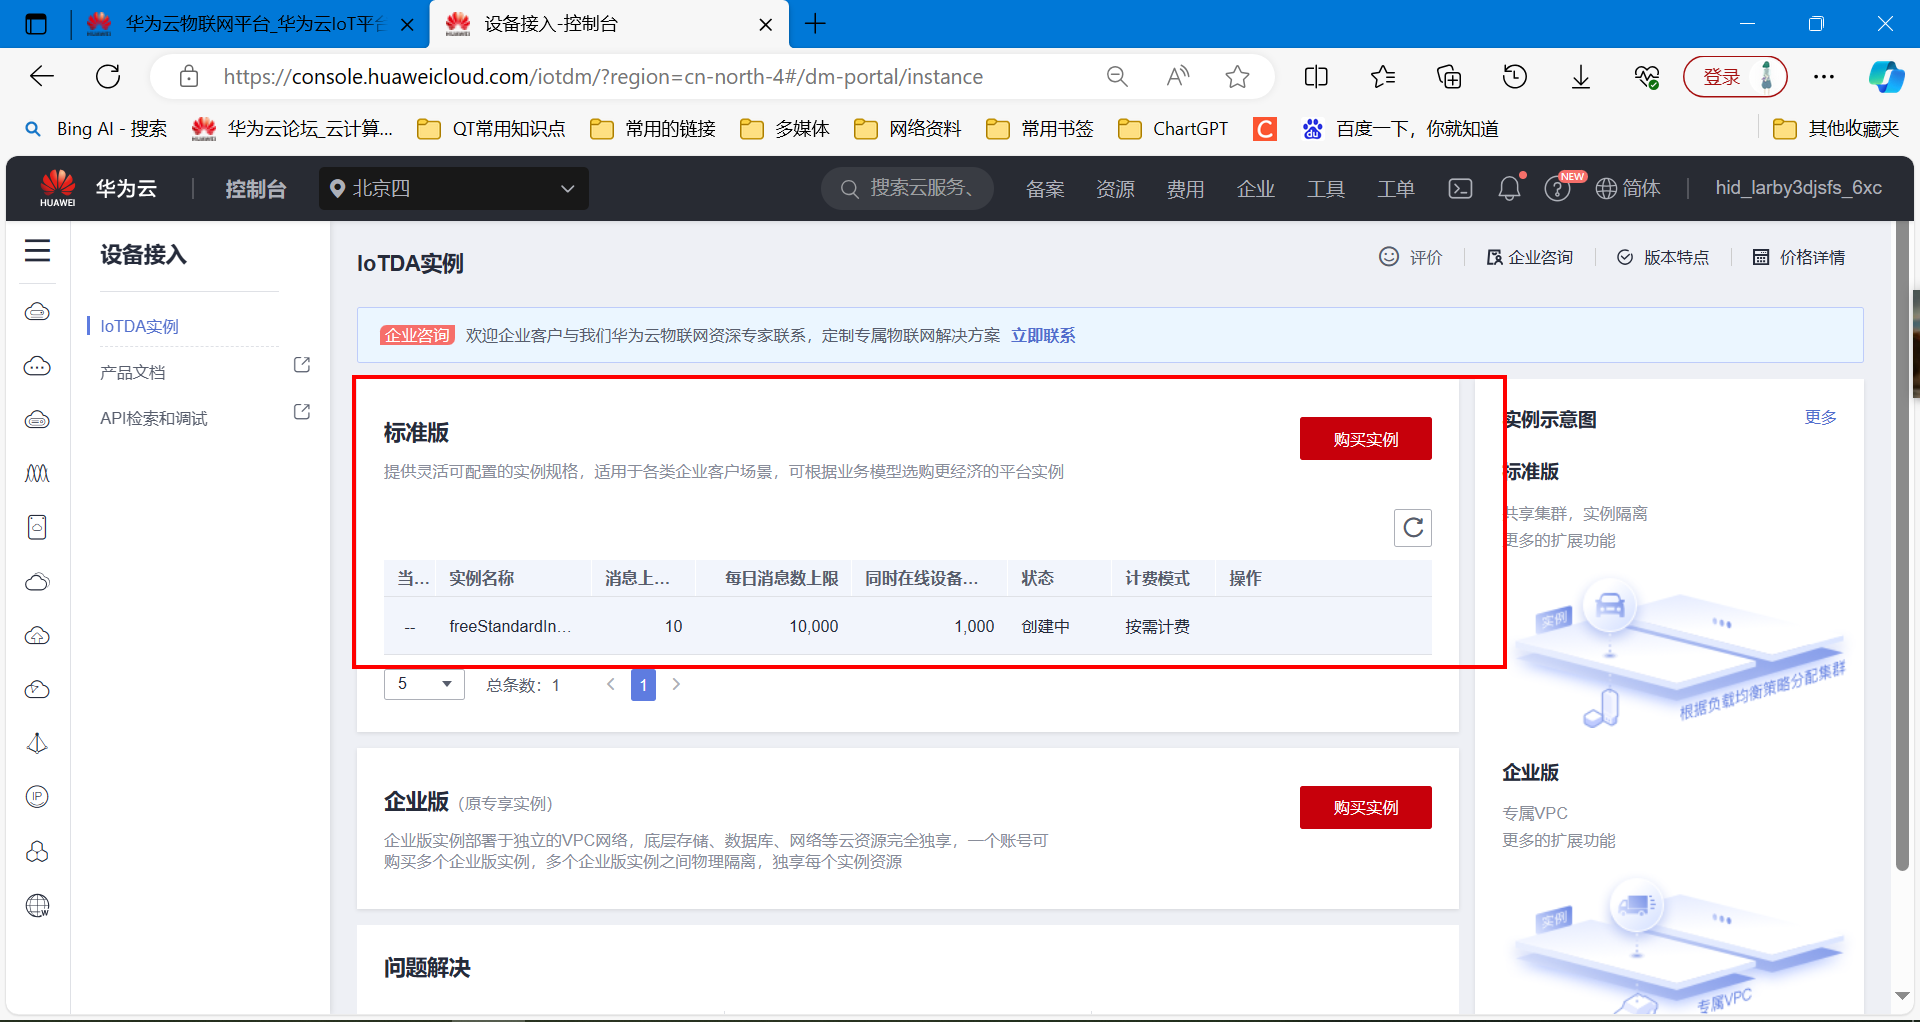Select page 1 in pagination
1920x1022 pixels.
643,685
